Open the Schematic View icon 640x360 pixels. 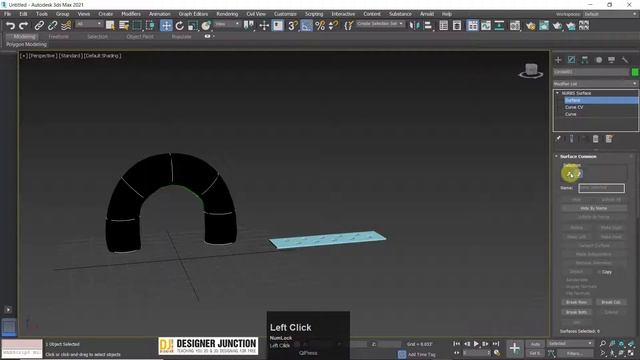pos(499,26)
